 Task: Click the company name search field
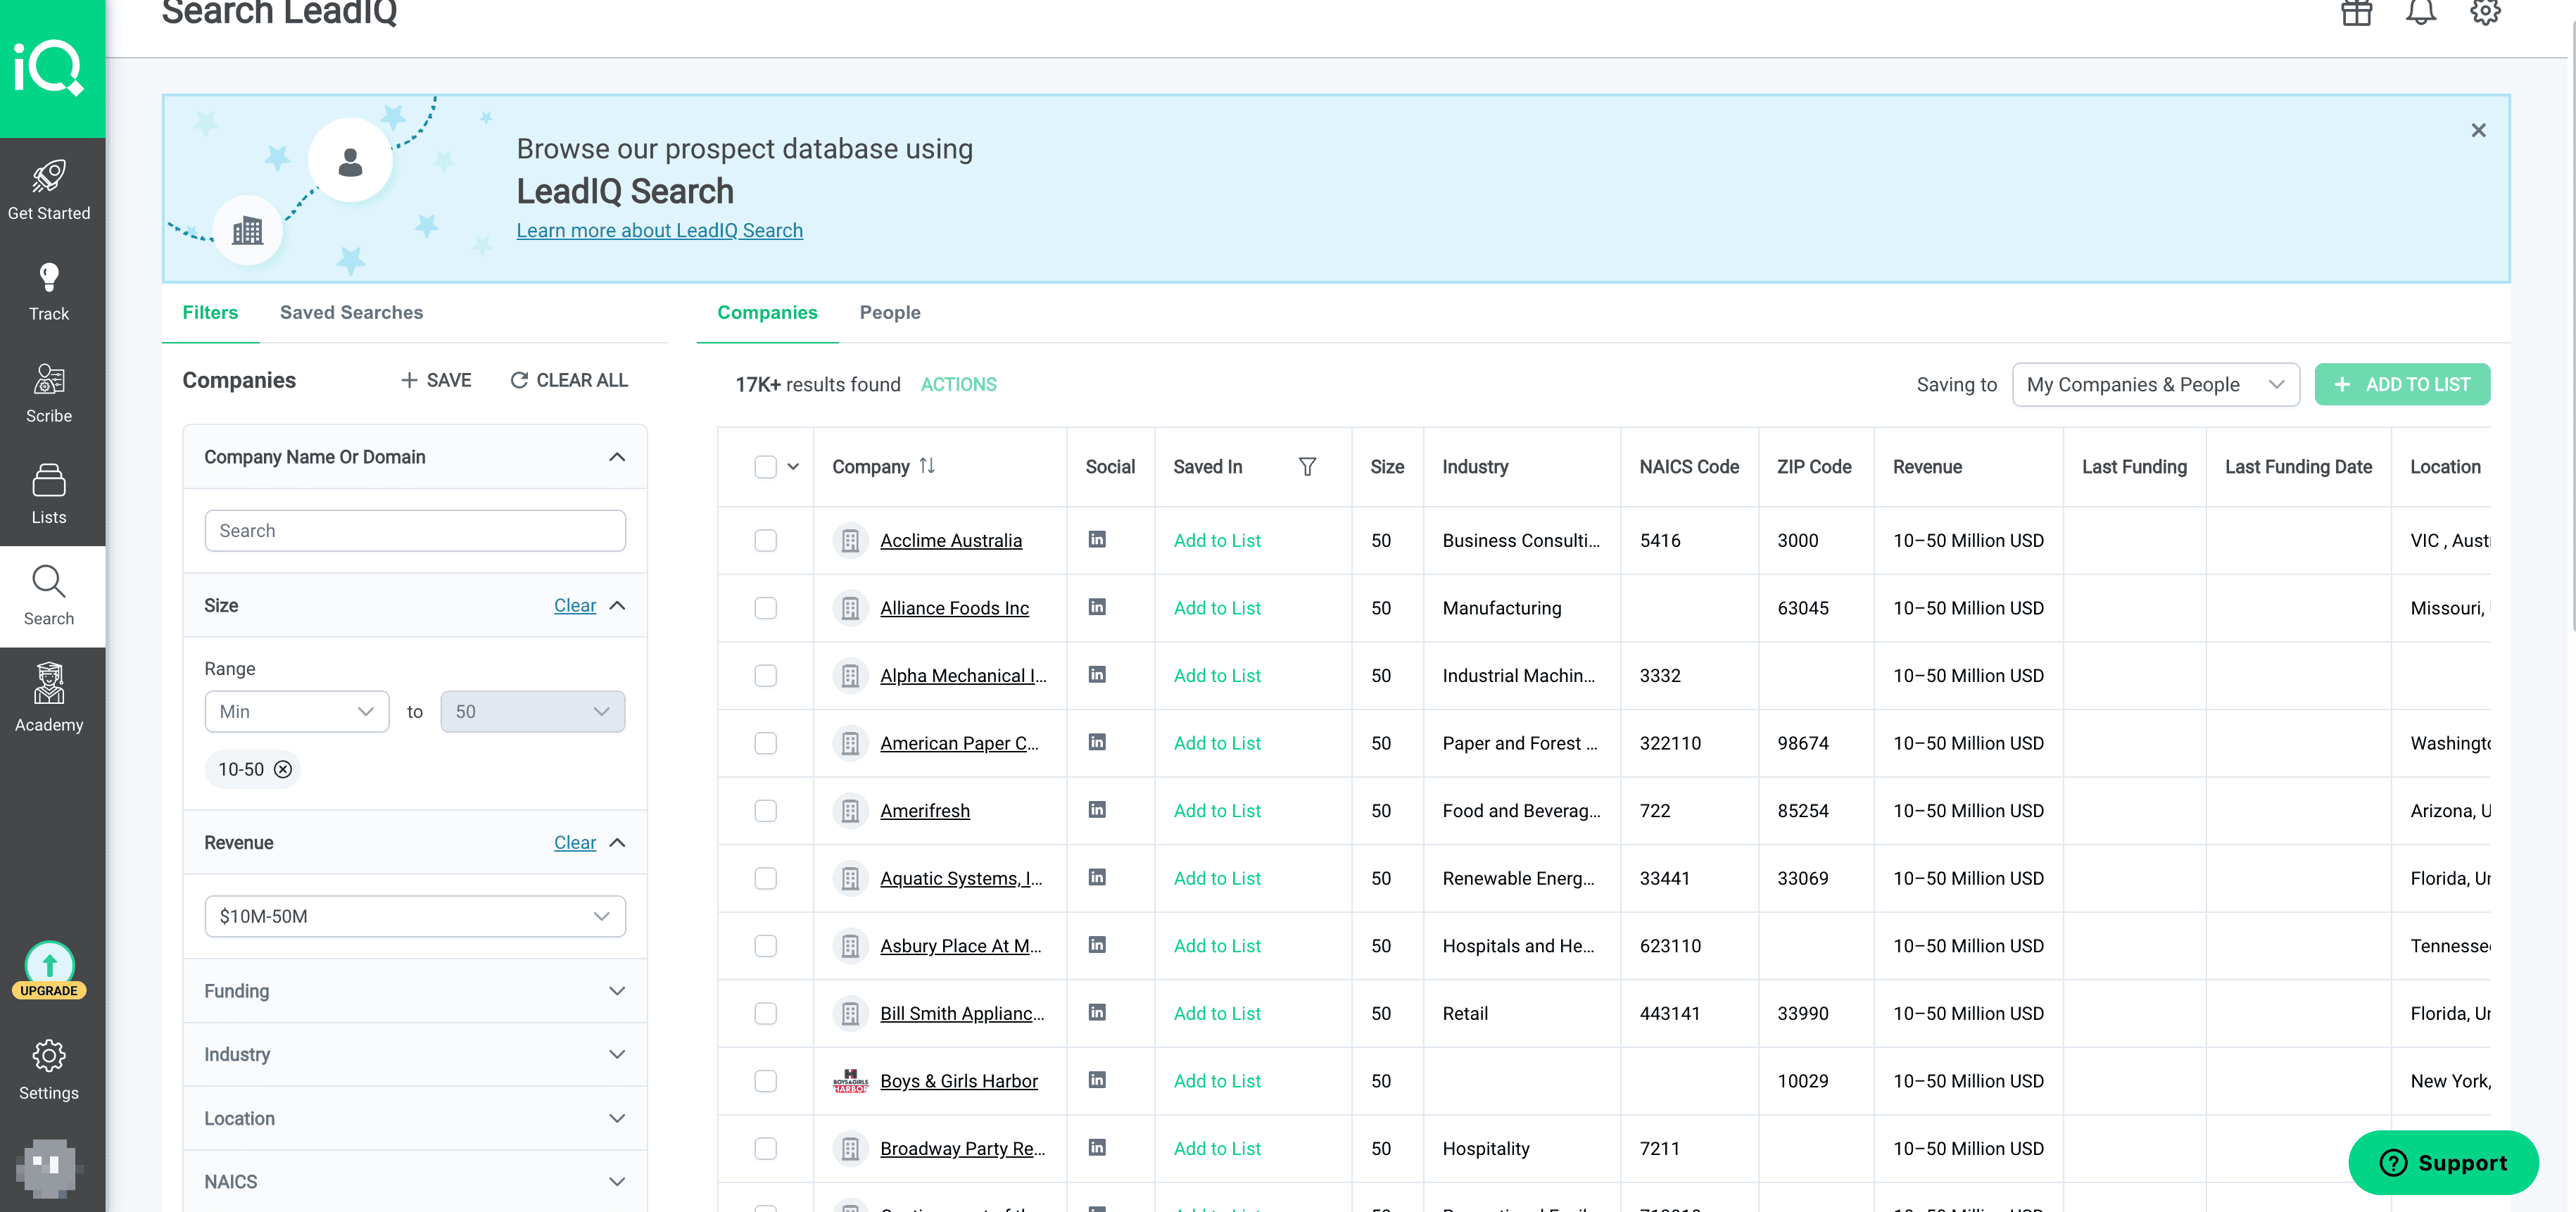coord(415,530)
